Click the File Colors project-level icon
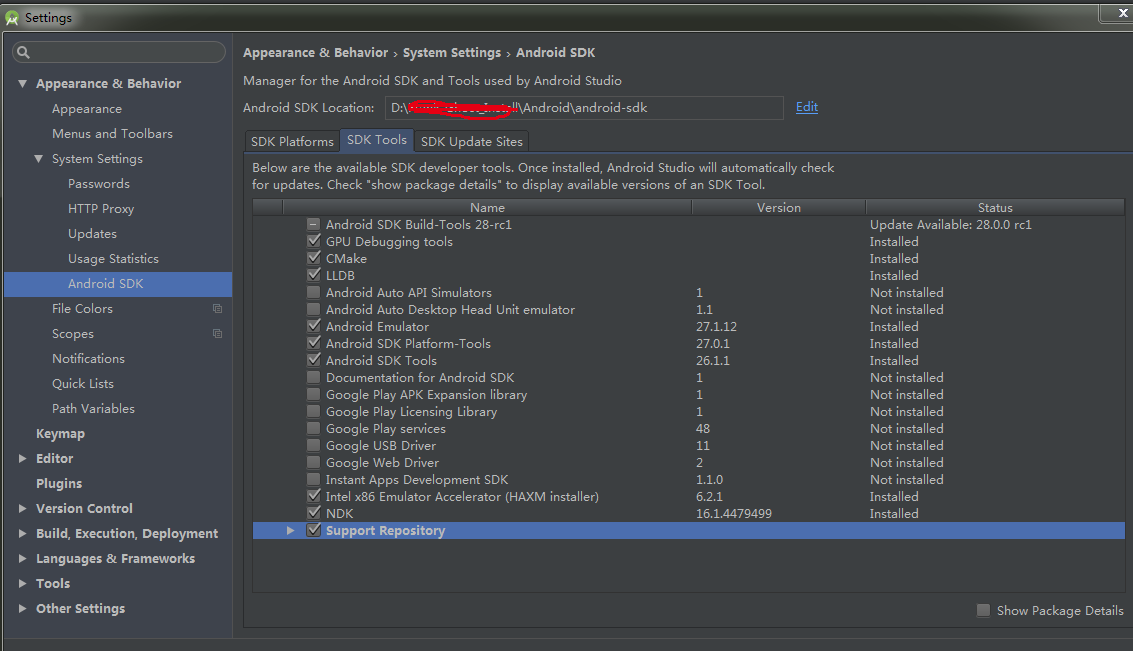This screenshot has width=1133, height=651. tap(217, 309)
